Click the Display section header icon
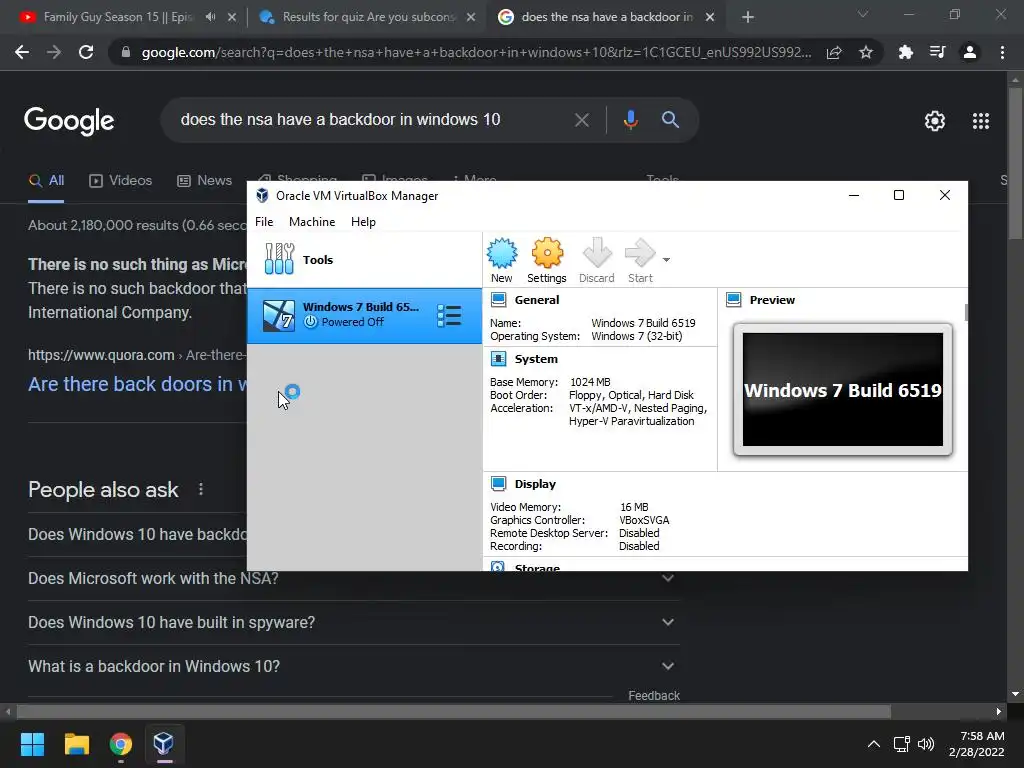The image size is (1024, 768). coord(498,484)
